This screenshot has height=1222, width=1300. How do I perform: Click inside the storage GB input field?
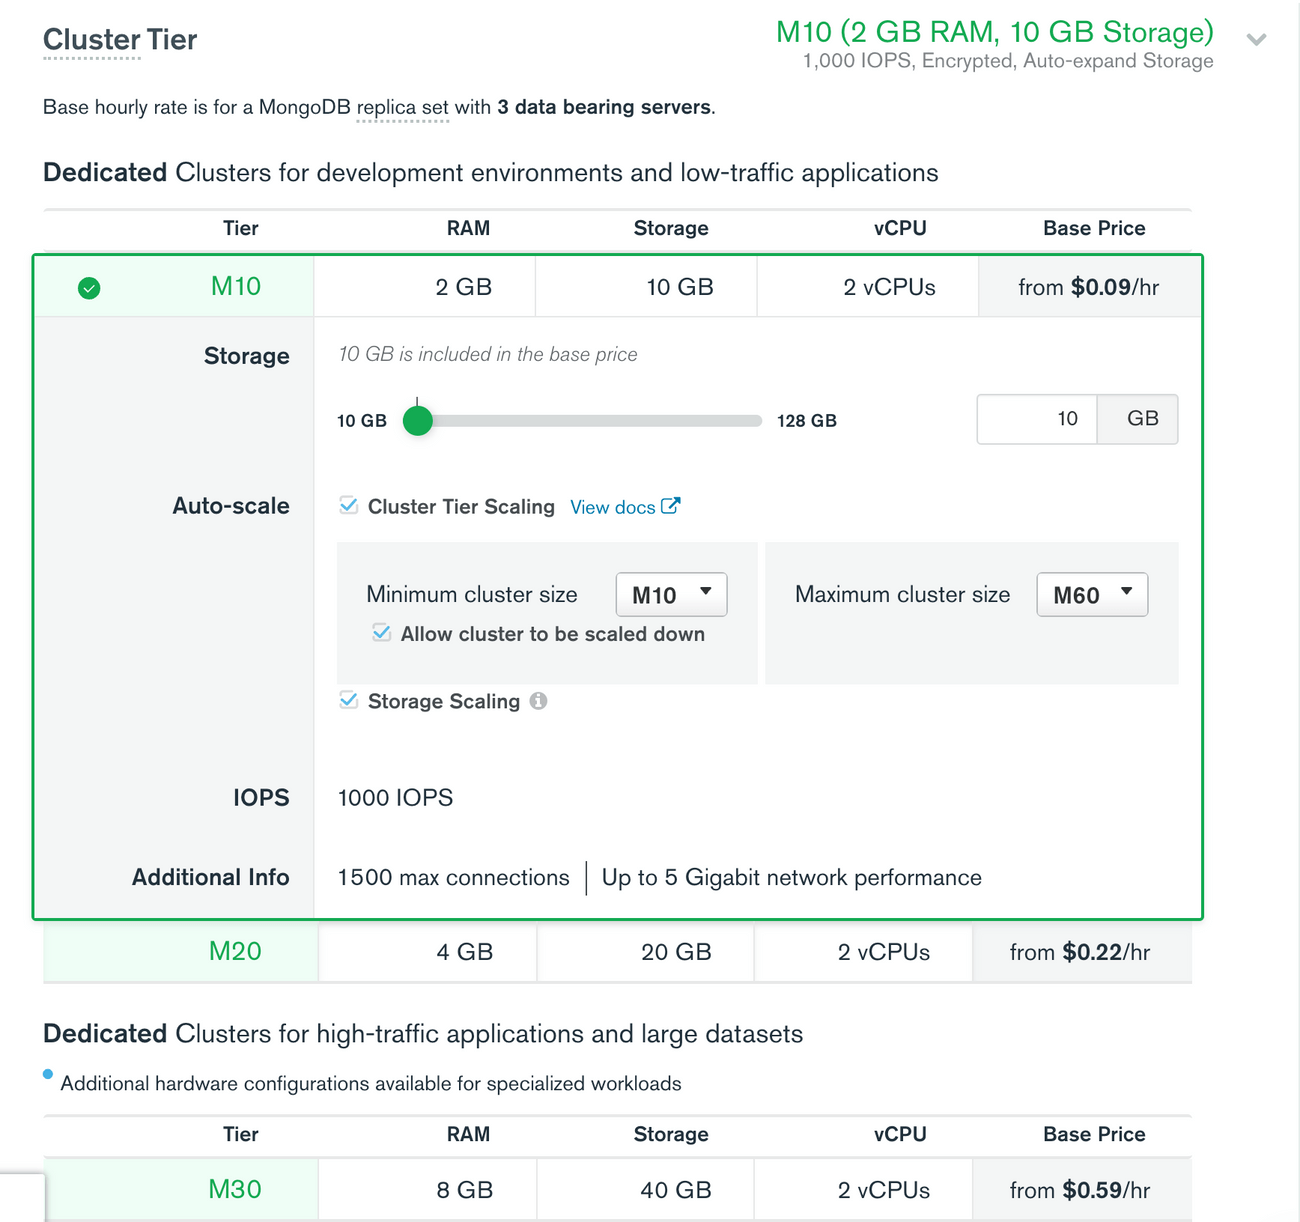(x=1037, y=419)
